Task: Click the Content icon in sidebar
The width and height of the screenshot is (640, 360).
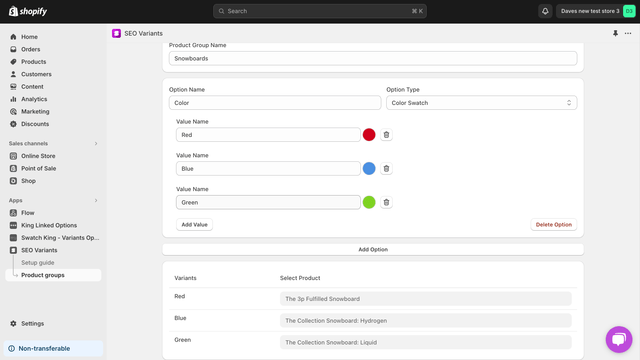Action: 13,87
